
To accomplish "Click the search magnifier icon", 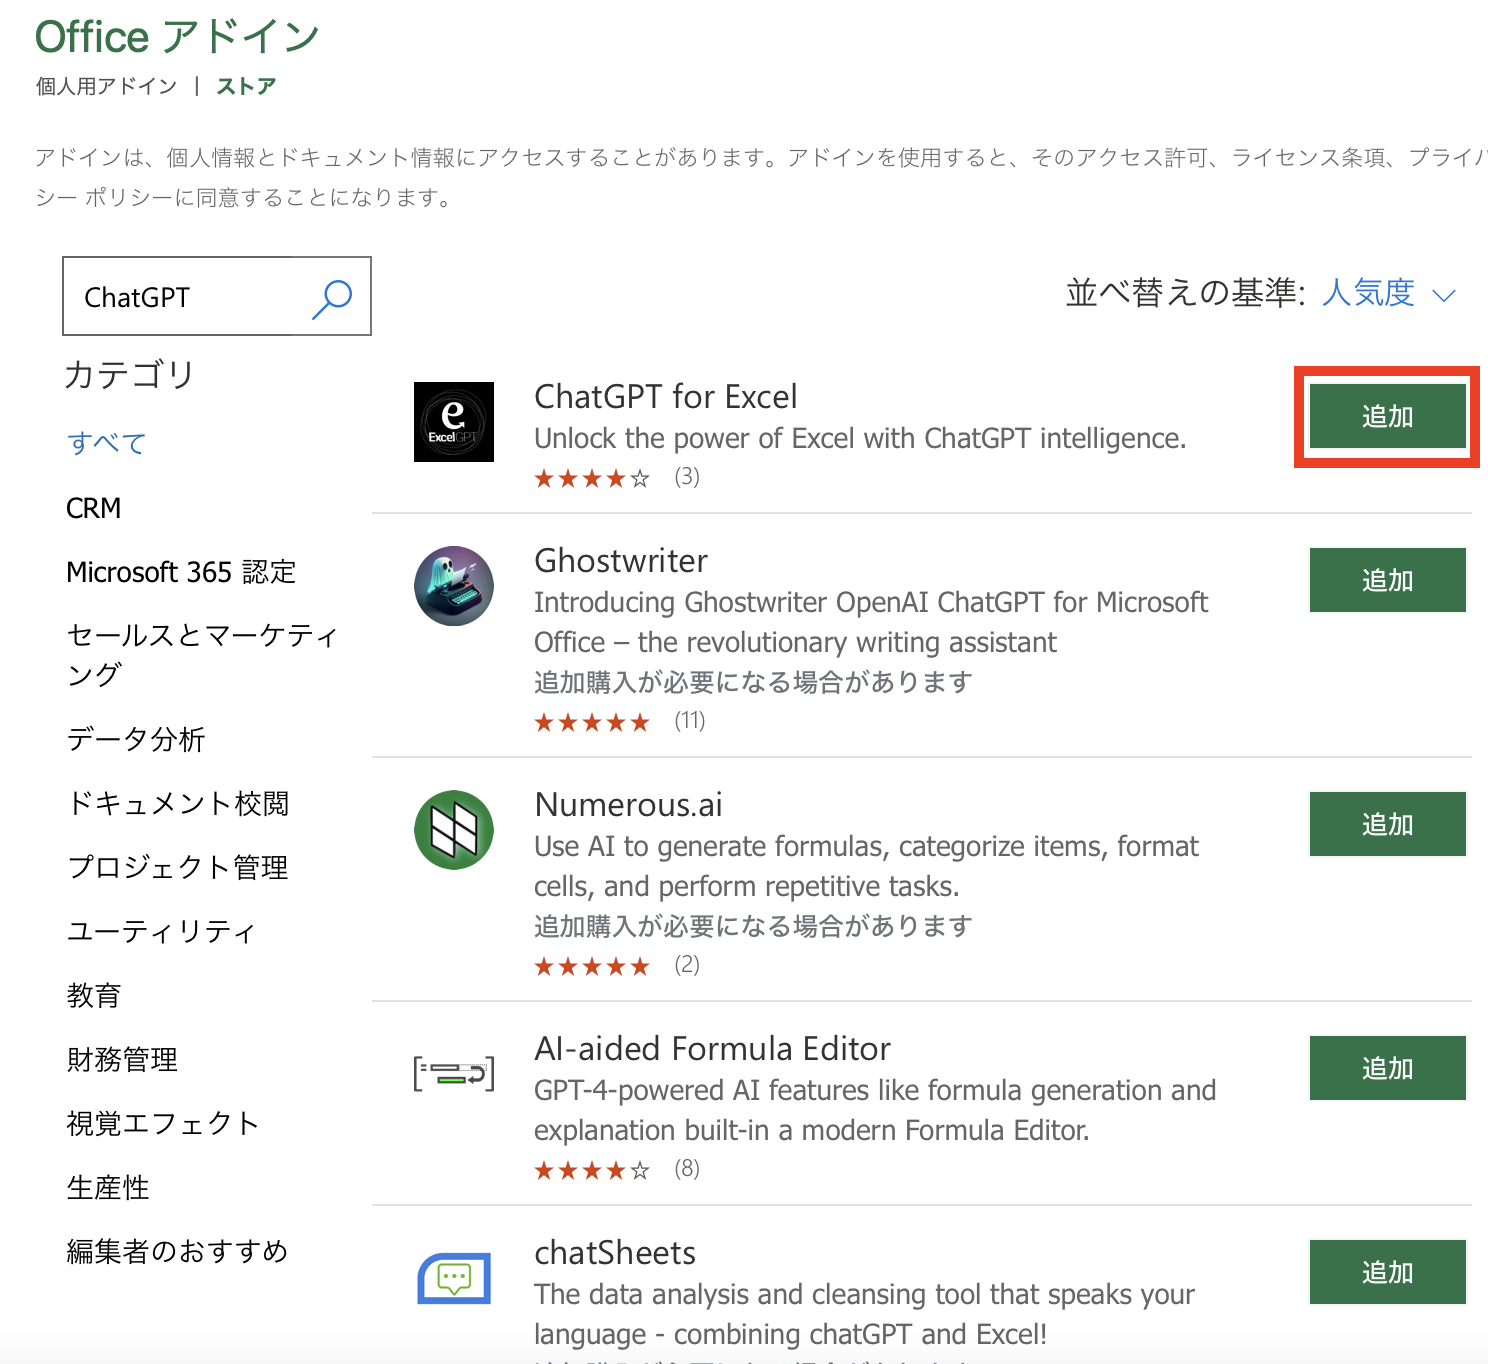I will [x=331, y=298].
